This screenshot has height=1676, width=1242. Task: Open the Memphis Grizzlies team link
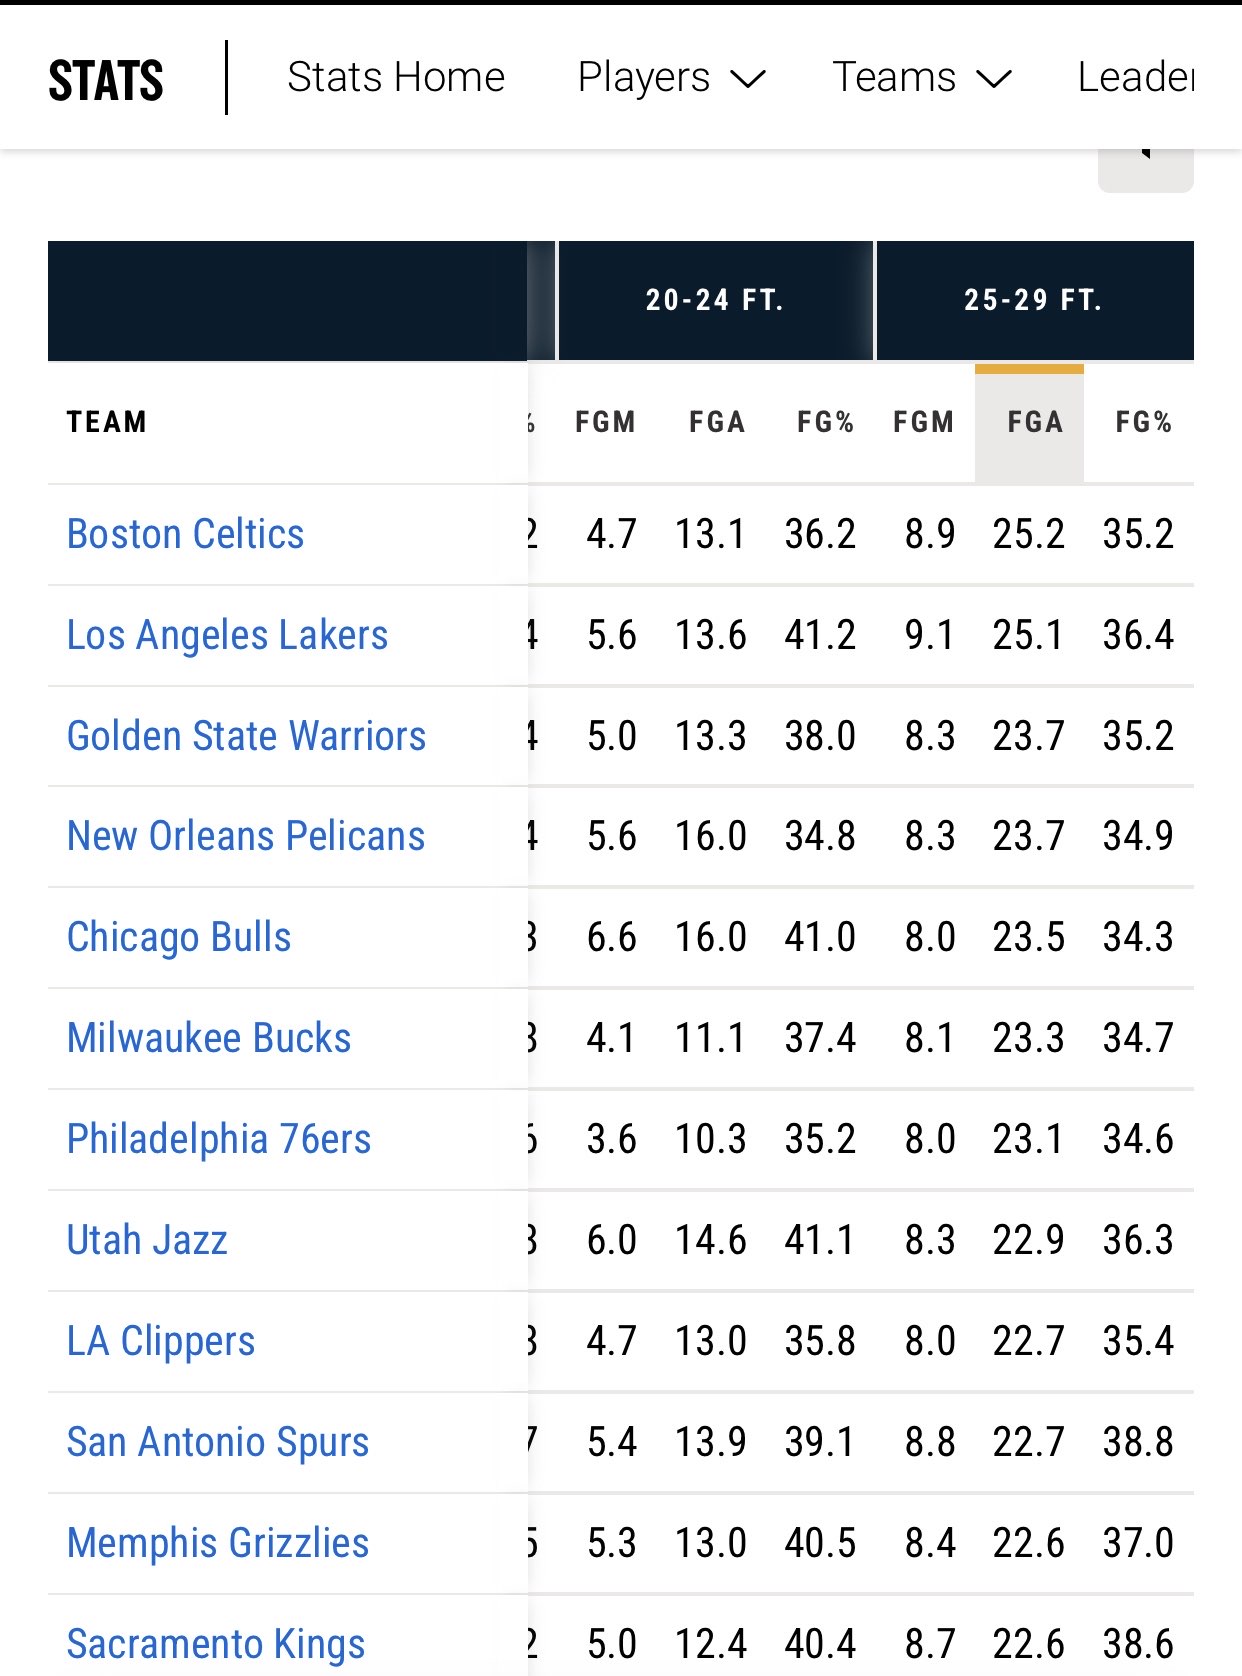[x=218, y=1543]
